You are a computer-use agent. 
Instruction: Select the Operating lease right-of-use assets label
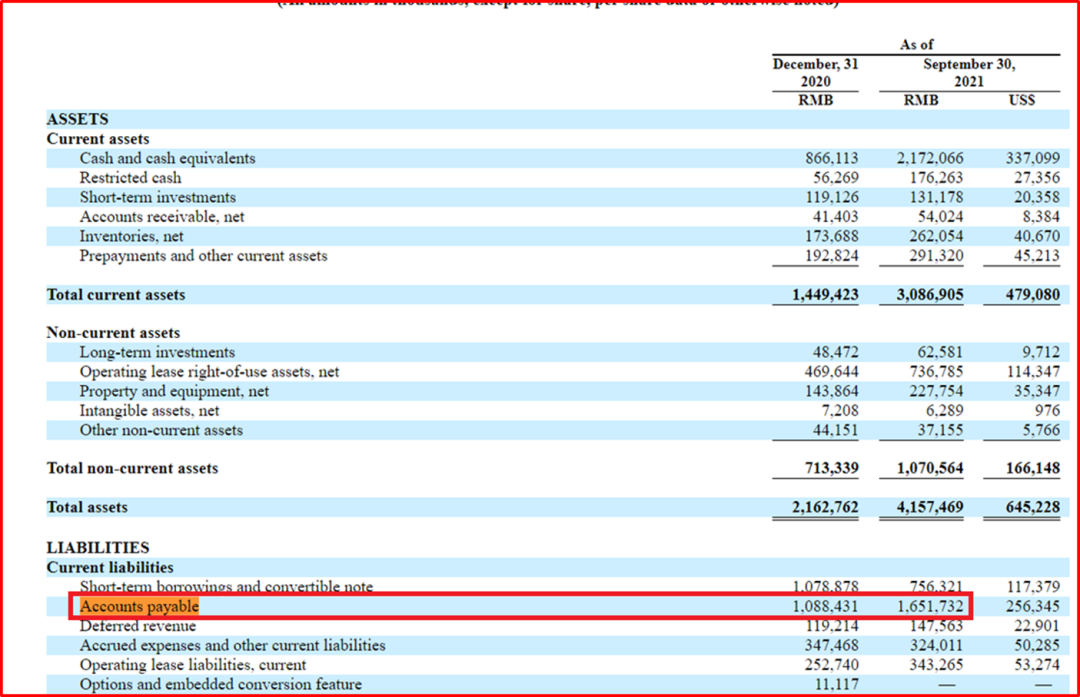tap(209, 371)
